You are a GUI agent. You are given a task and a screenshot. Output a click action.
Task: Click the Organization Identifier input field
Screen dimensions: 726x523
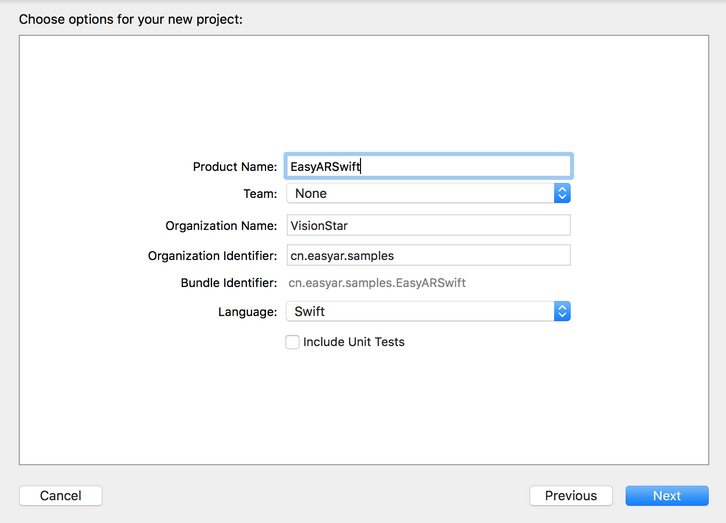click(428, 256)
